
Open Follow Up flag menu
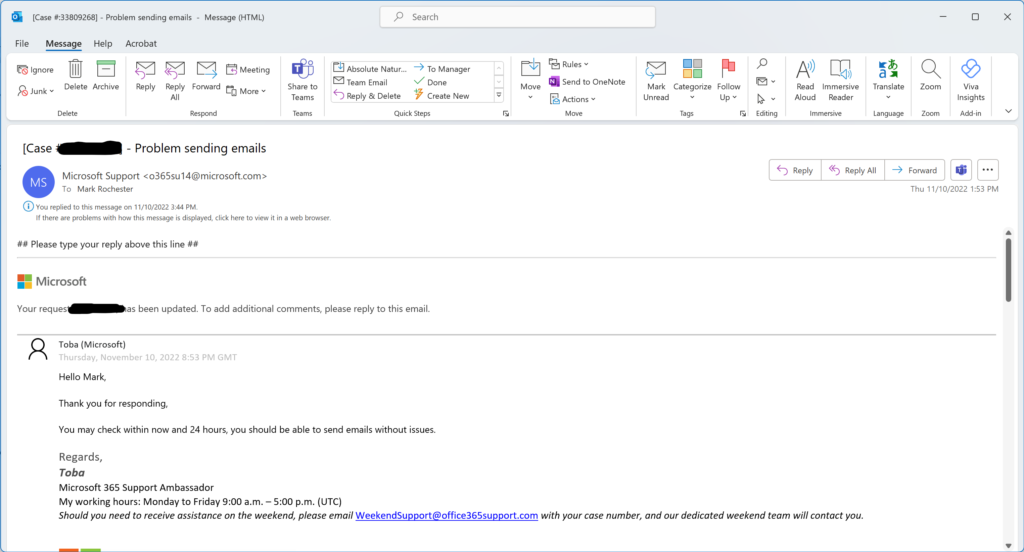click(x=728, y=81)
